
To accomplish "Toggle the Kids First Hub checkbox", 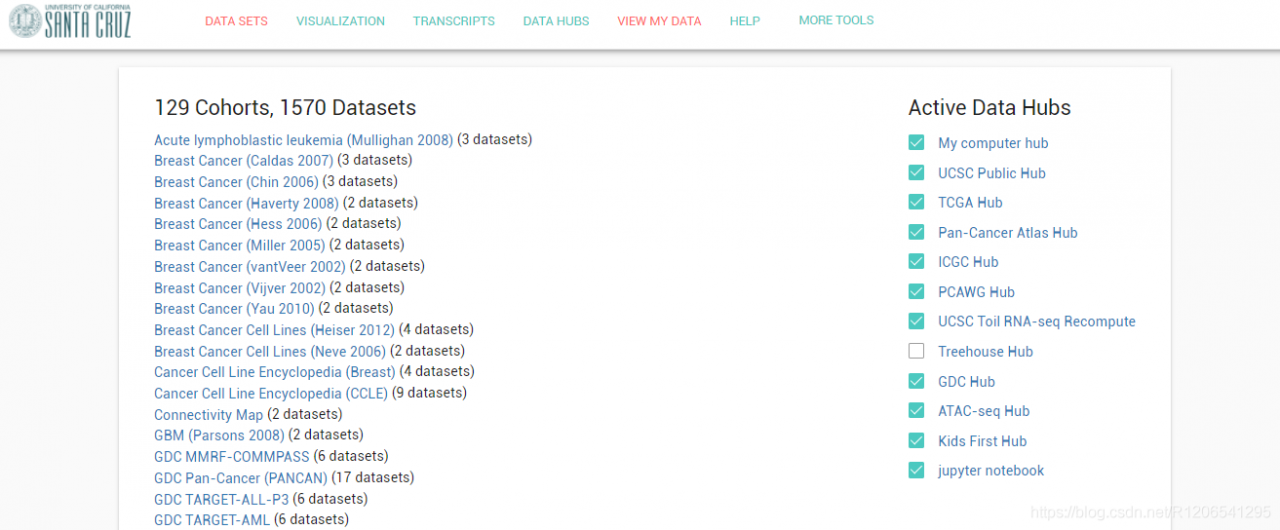I will point(916,440).
